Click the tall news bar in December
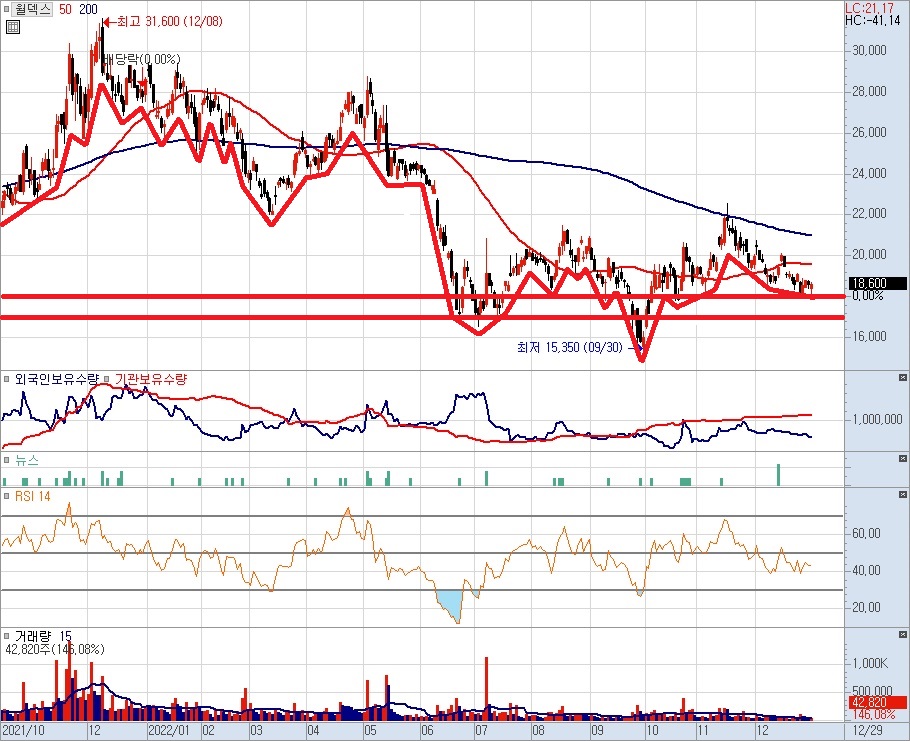910x741 pixels. 778,475
